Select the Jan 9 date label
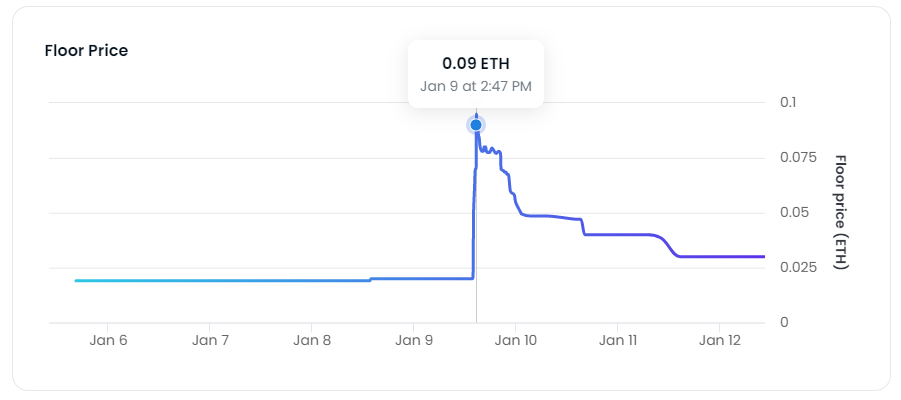The image size is (901, 400). click(x=414, y=341)
